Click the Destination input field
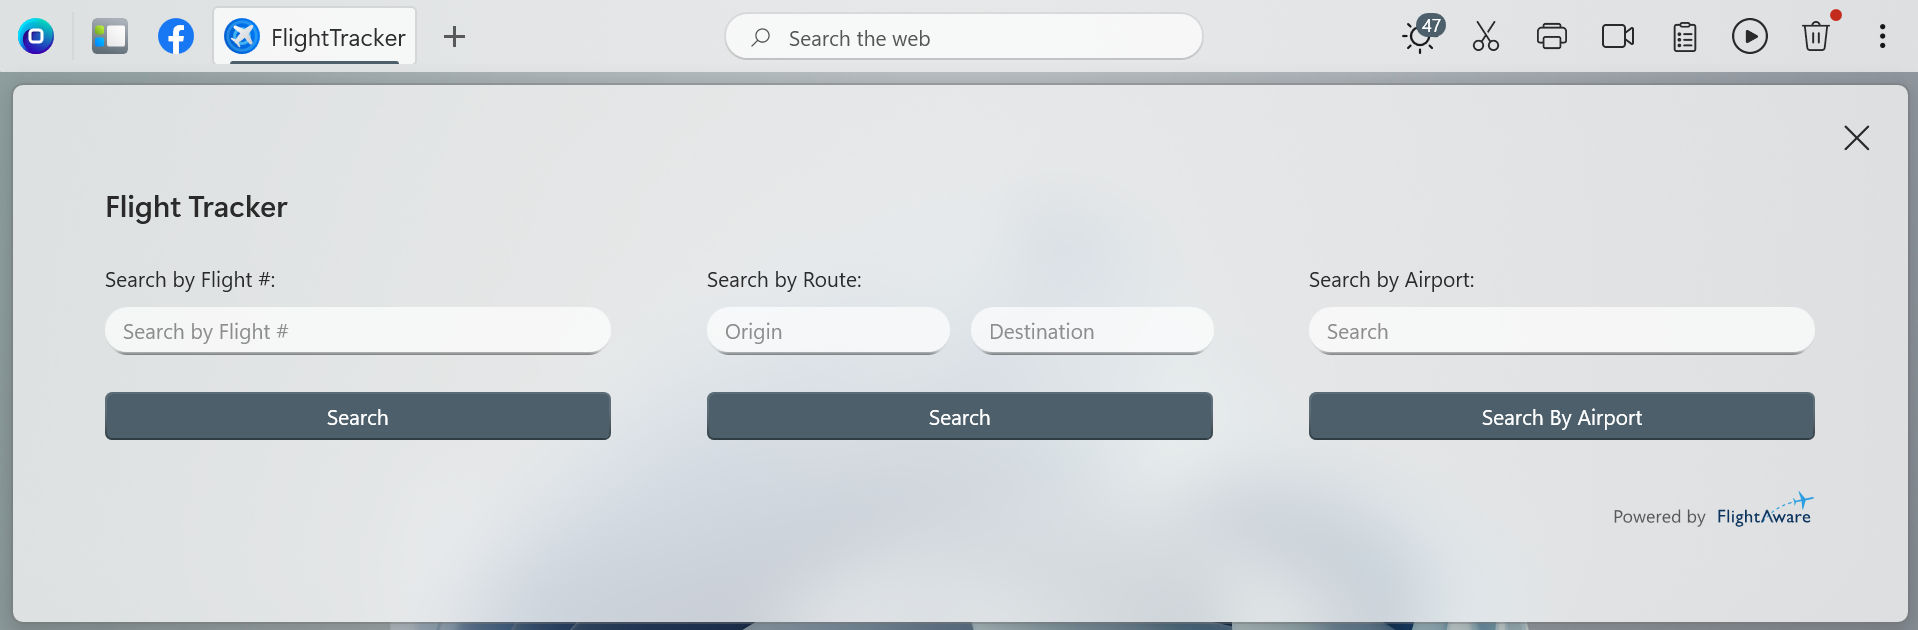1918x630 pixels. tap(1092, 331)
